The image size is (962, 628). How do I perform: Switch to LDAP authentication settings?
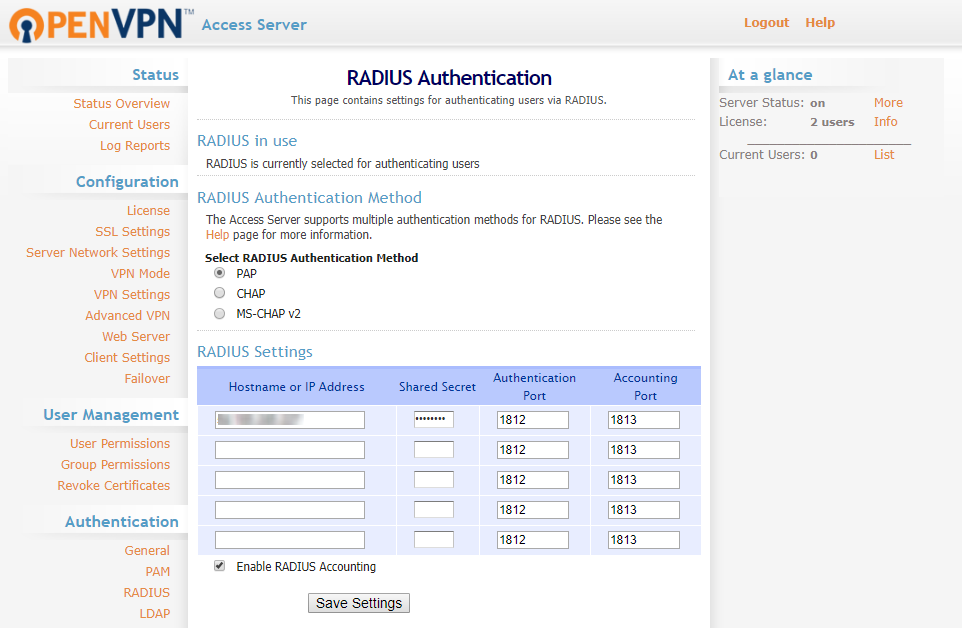(154, 613)
